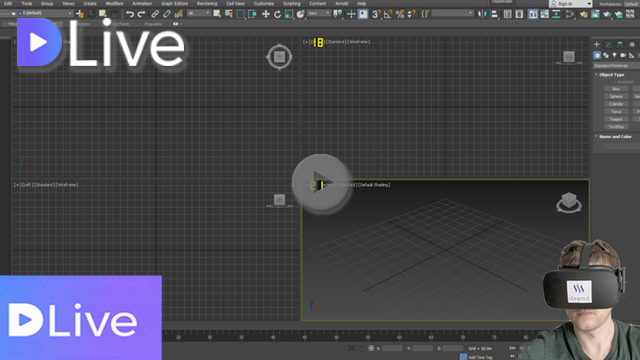Enable the AutoGrid checkbox

point(615,82)
